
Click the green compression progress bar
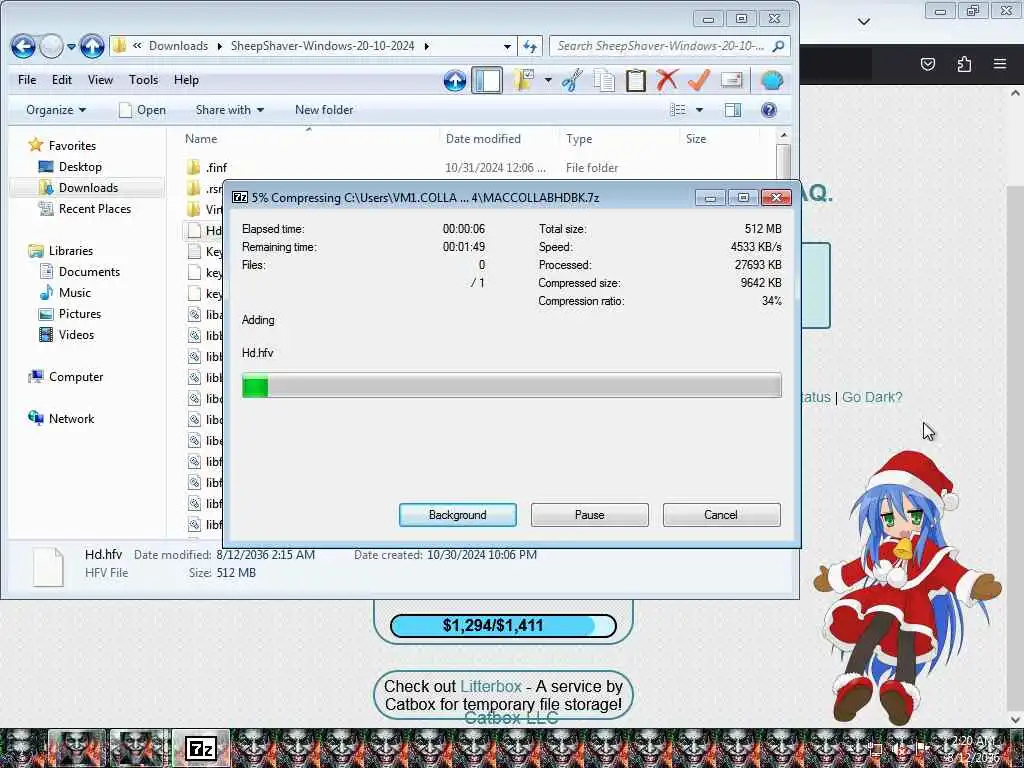click(512, 385)
